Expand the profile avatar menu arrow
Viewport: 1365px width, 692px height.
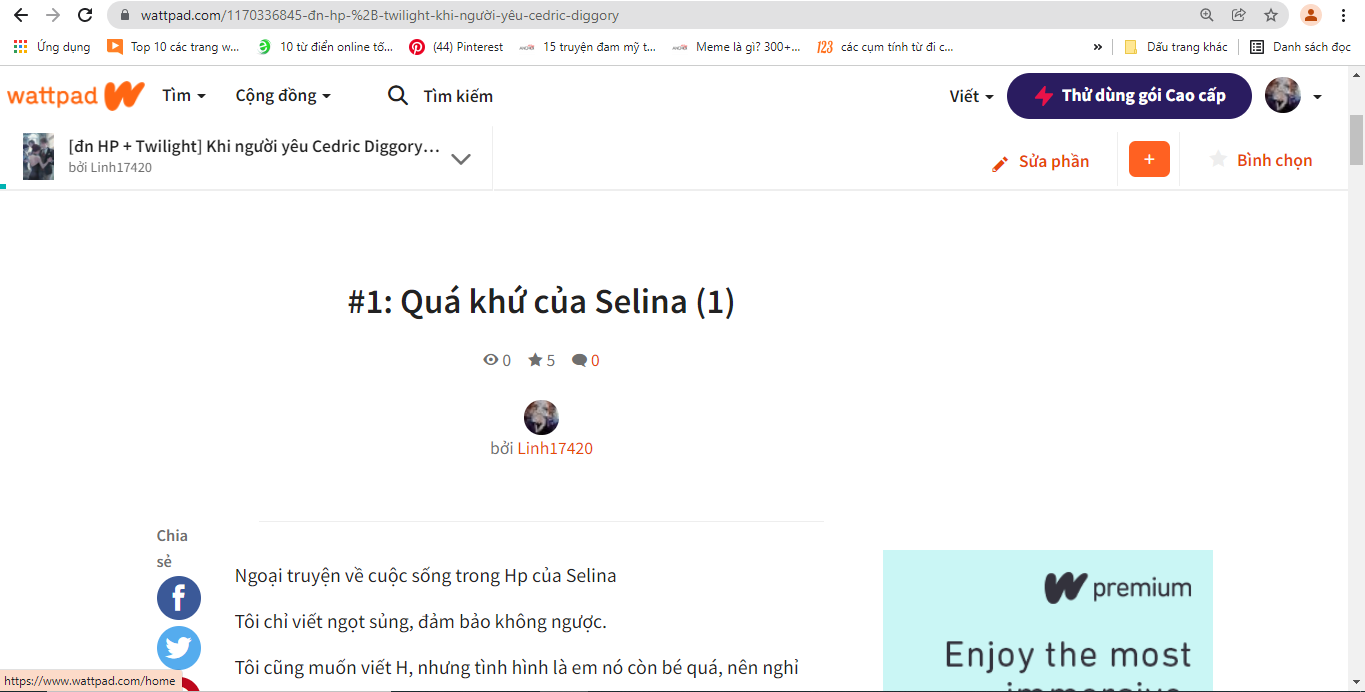pyautogui.click(x=1317, y=97)
